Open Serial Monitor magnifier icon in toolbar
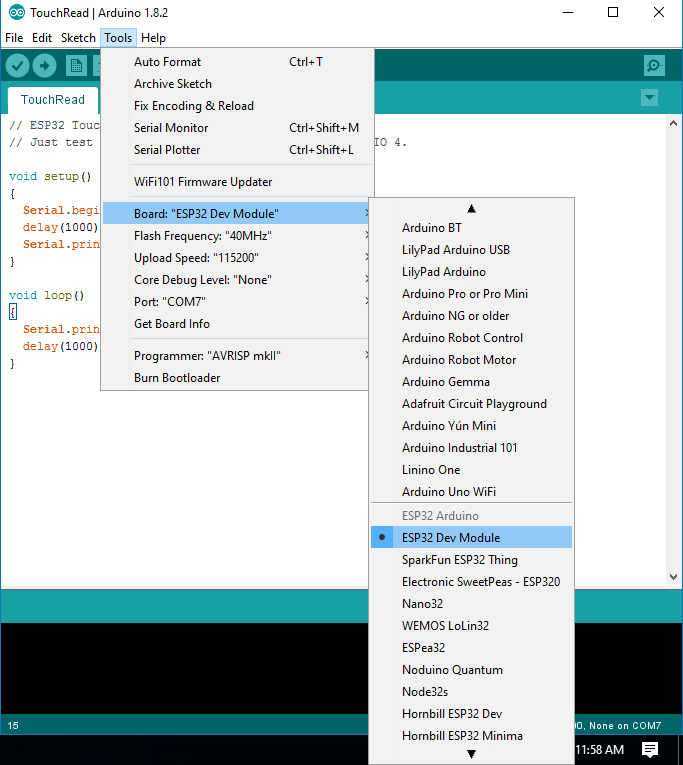 tap(654, 66)
